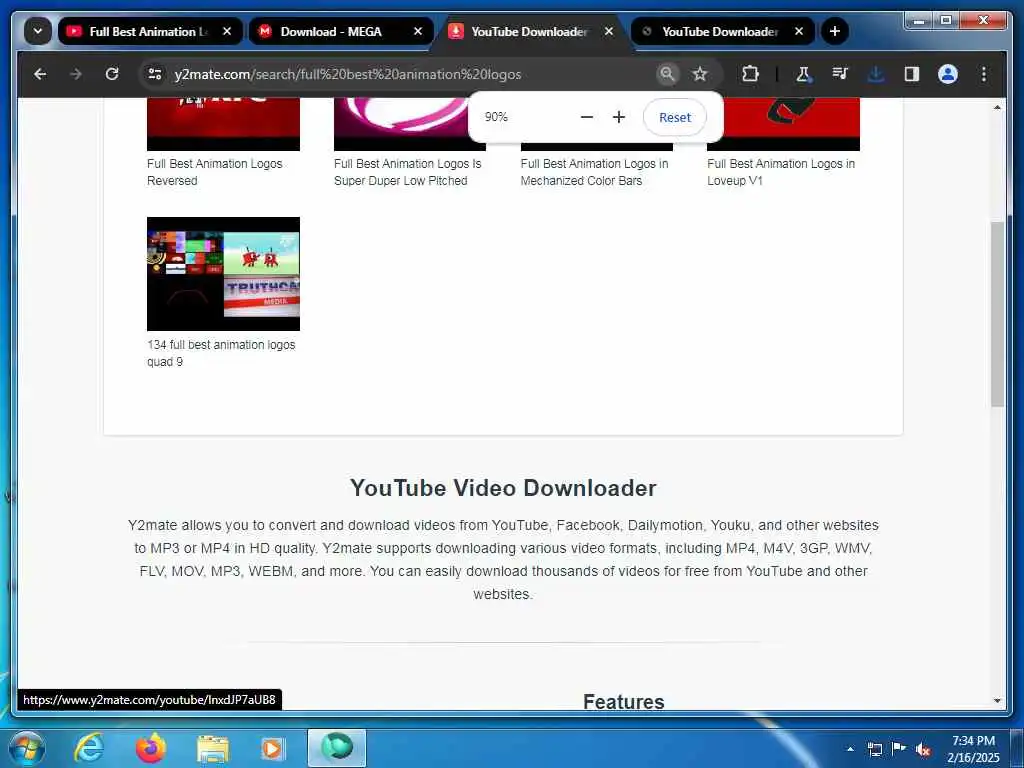Screen dimensions: 1024x768
Task: Show downloads from the toolbar
Action: (x=876, y=74)
